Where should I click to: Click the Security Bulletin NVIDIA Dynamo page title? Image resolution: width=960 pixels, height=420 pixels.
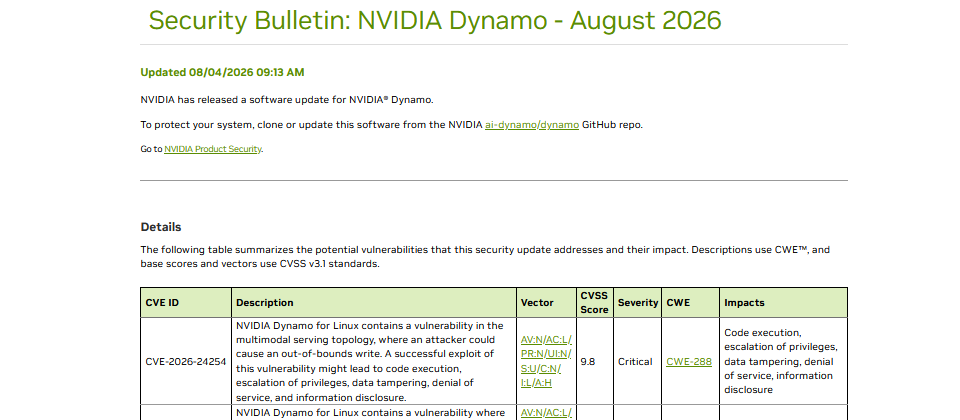[435, 20]
